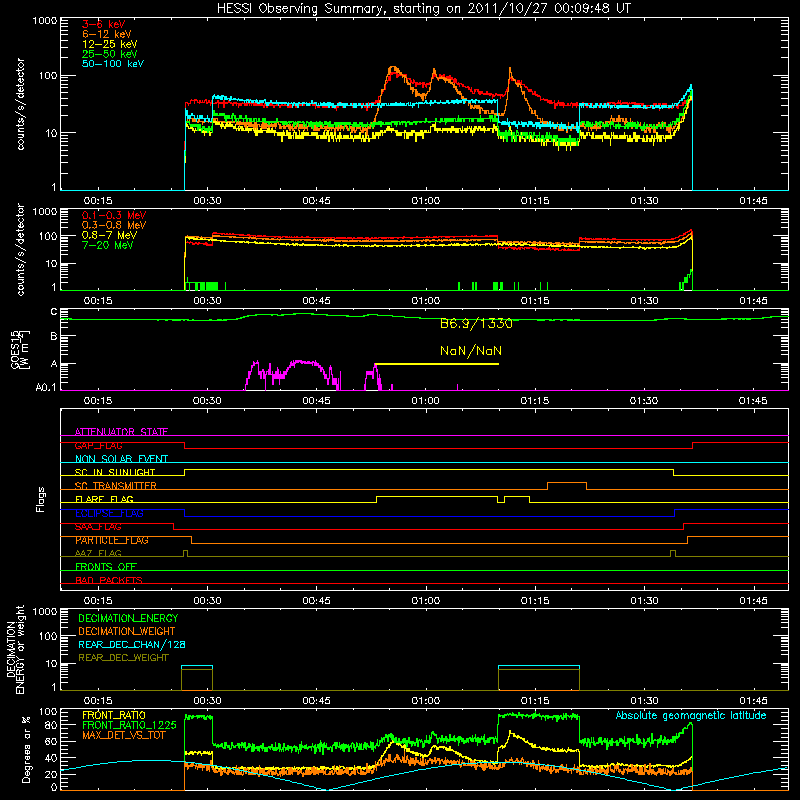Click the C tick label on GOES axis

pos(54,312)
